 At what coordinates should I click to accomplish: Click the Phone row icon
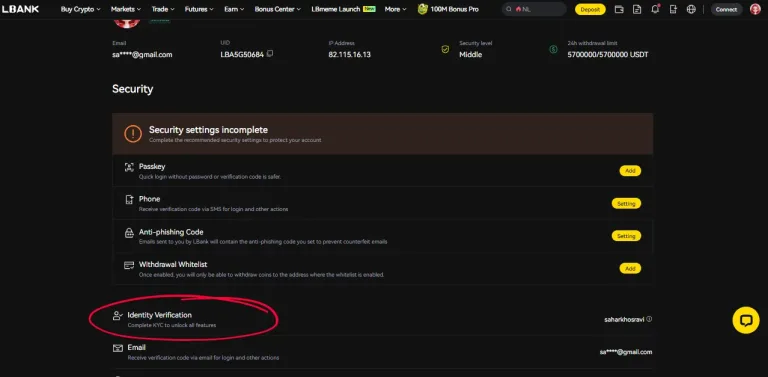[129, 200]
